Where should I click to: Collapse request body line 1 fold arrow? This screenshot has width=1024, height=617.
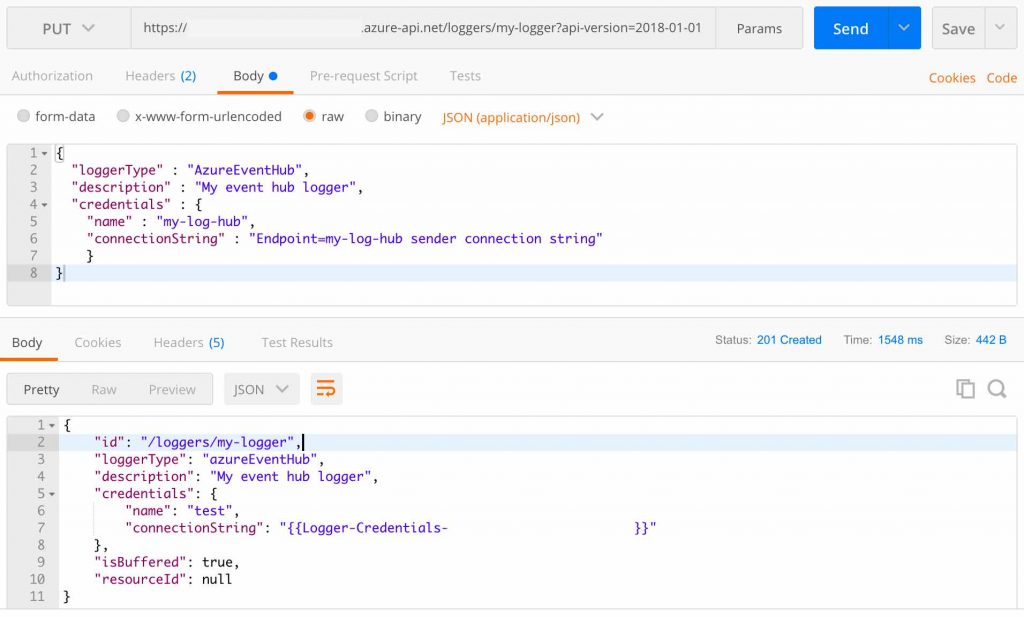pyautogui.click(x=44, y=153)
